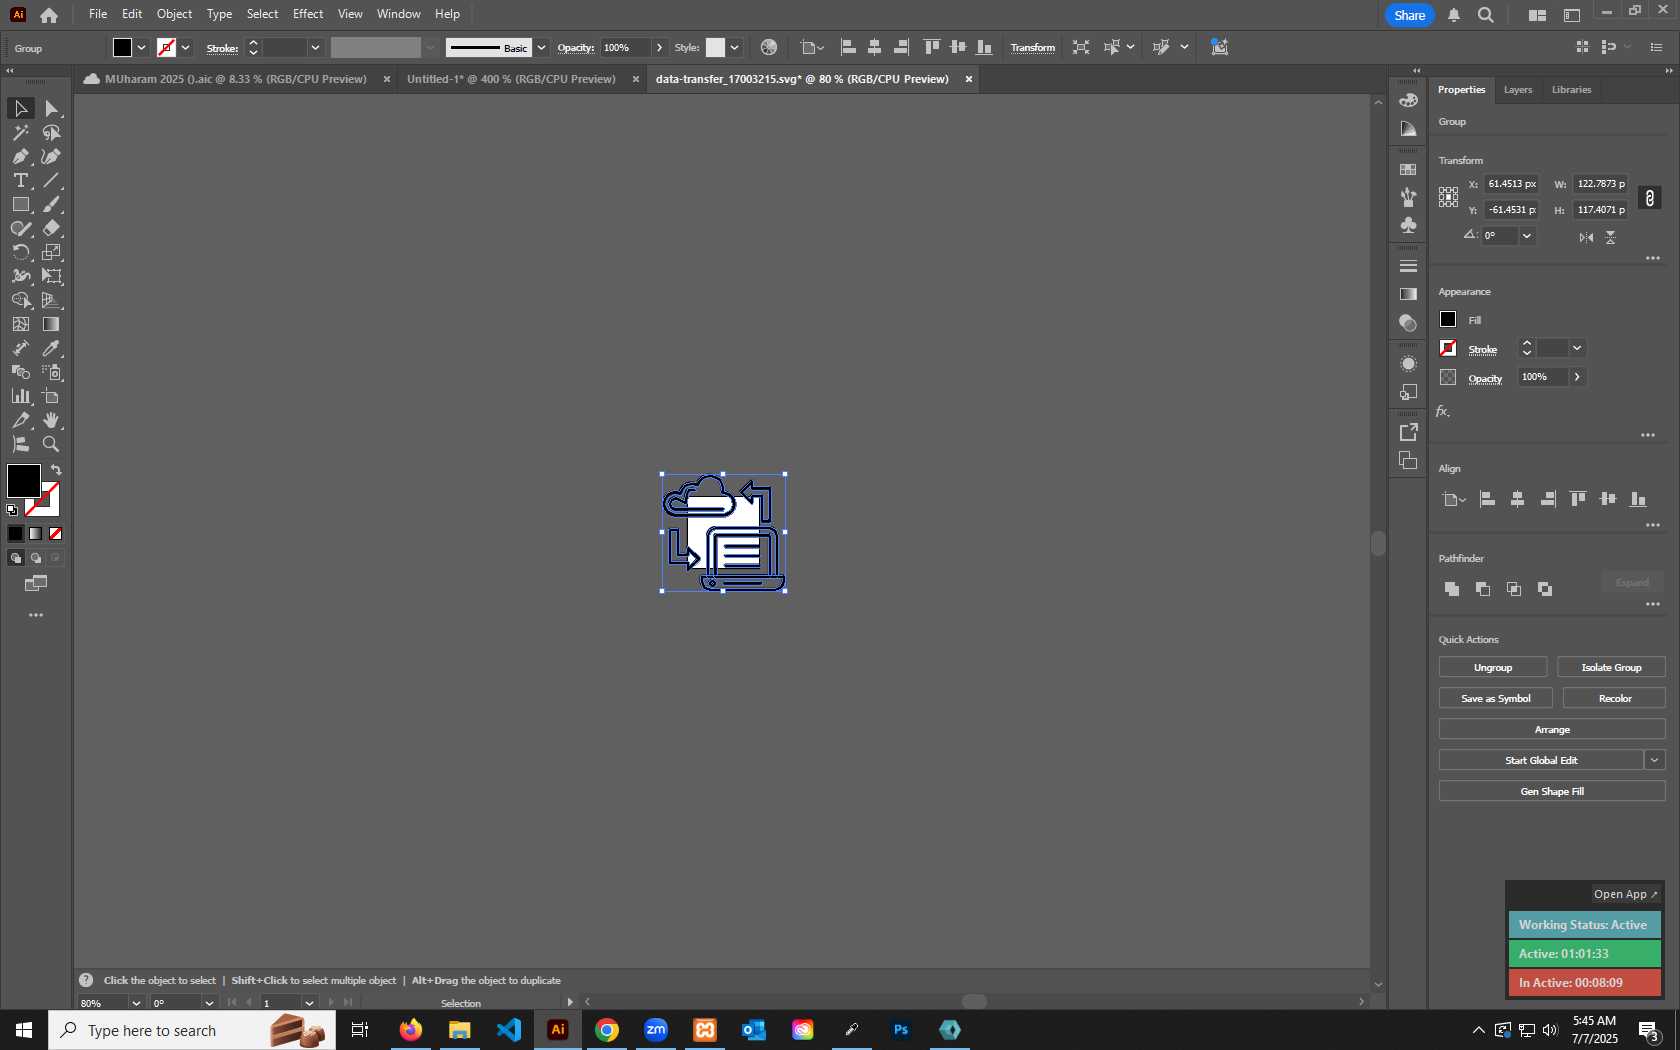Select the Hand tool

pyautogui.click(x=52, y=420)
